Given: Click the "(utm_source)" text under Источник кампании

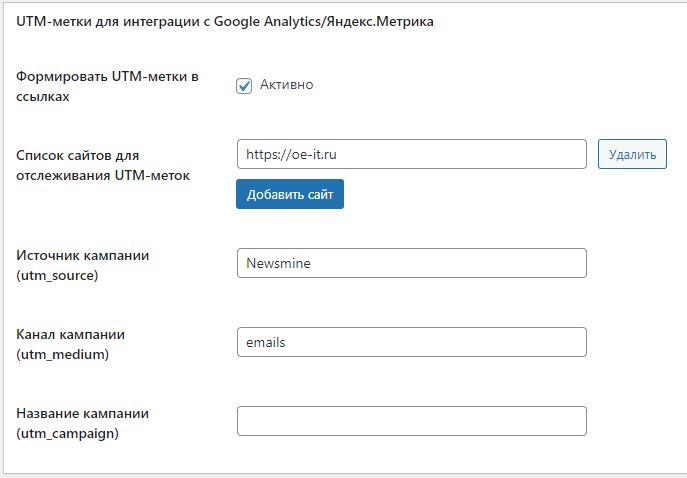Looking at the screenshot, I should (x=57, y=274).
